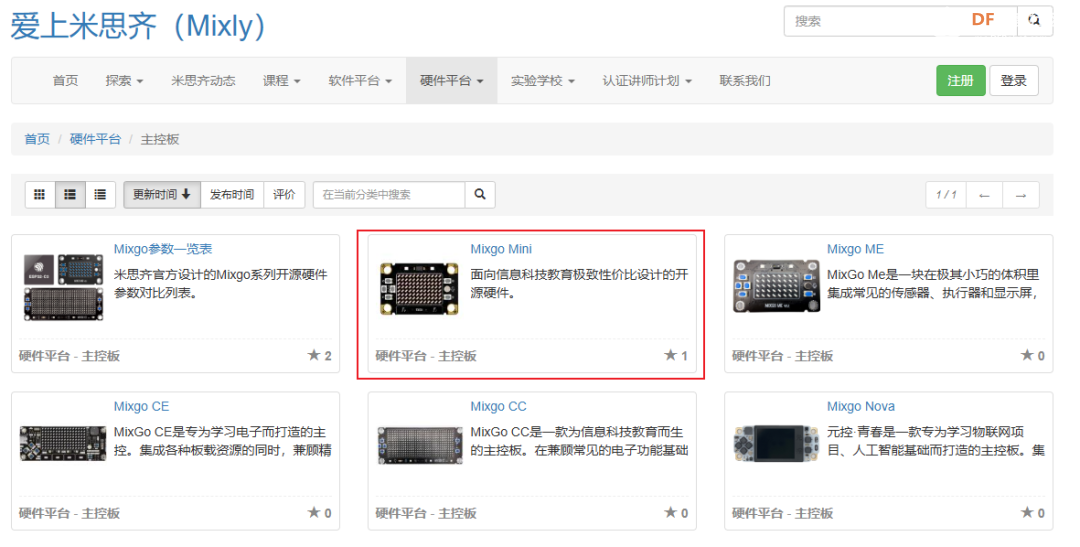Open the 认证讲师计划 dropdown
The image size is (1080, 547).
pos(647,81)
